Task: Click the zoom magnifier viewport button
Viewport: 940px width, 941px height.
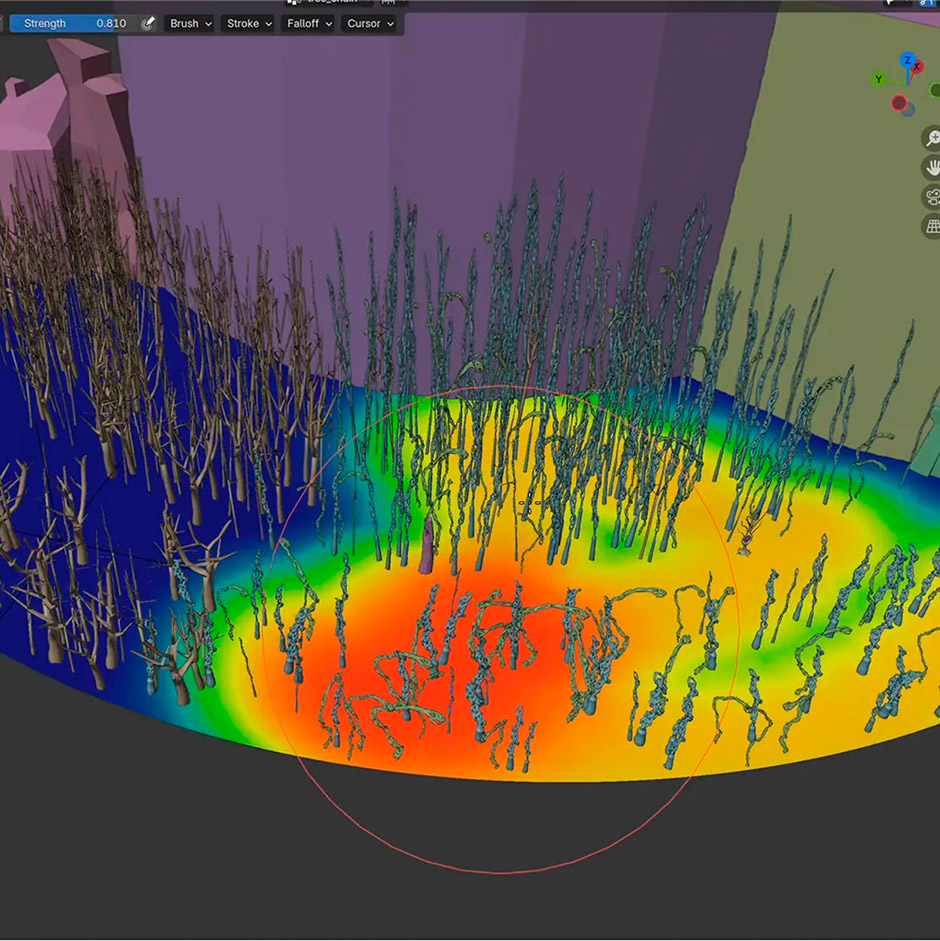Action: pos(933,138)
